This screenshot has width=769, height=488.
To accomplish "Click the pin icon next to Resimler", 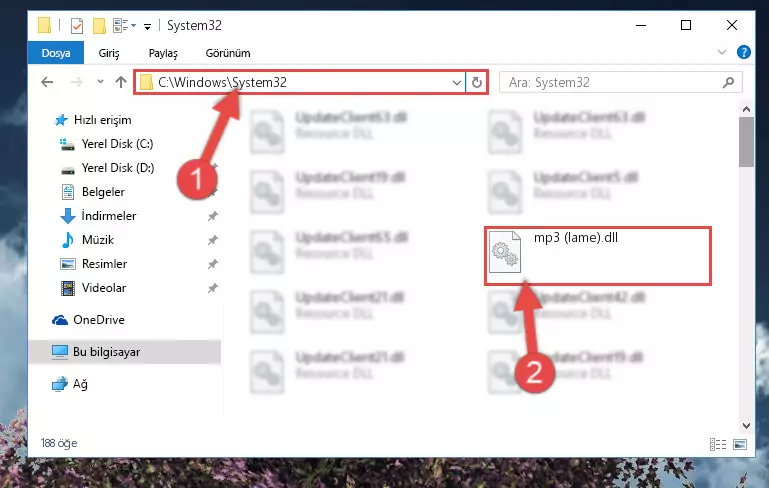I will [212, 264].
